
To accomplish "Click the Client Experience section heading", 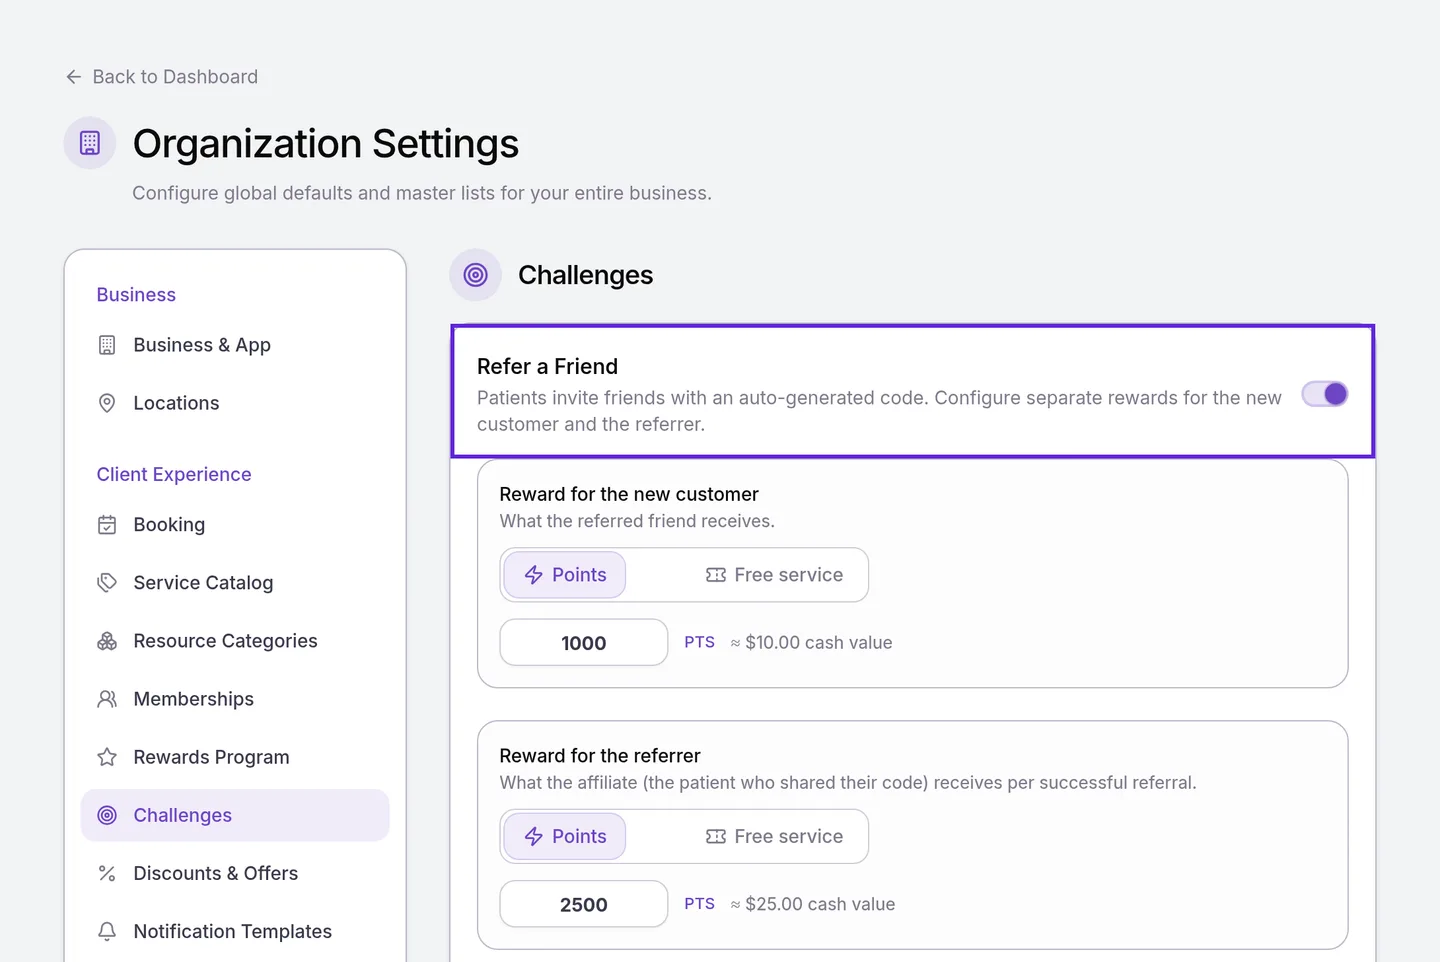I will (x=174, y=475).
